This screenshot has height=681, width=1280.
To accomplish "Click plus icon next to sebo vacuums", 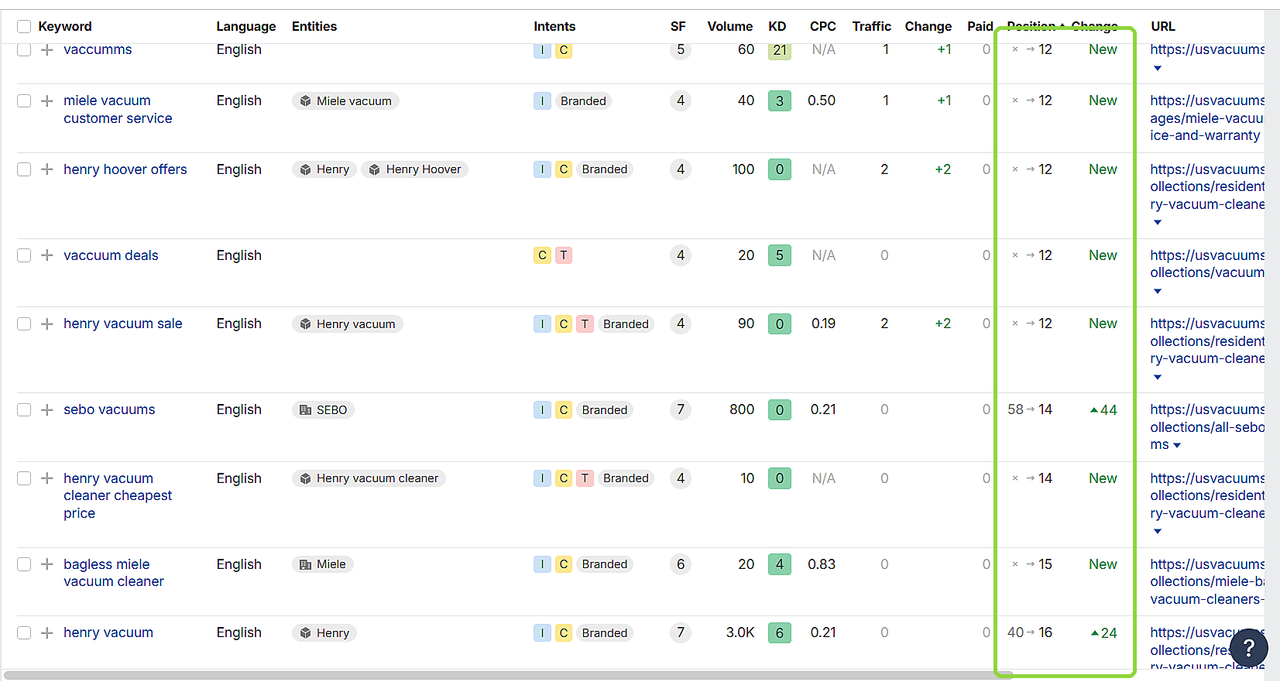I will pyautogui.click(x=47, y=410).
